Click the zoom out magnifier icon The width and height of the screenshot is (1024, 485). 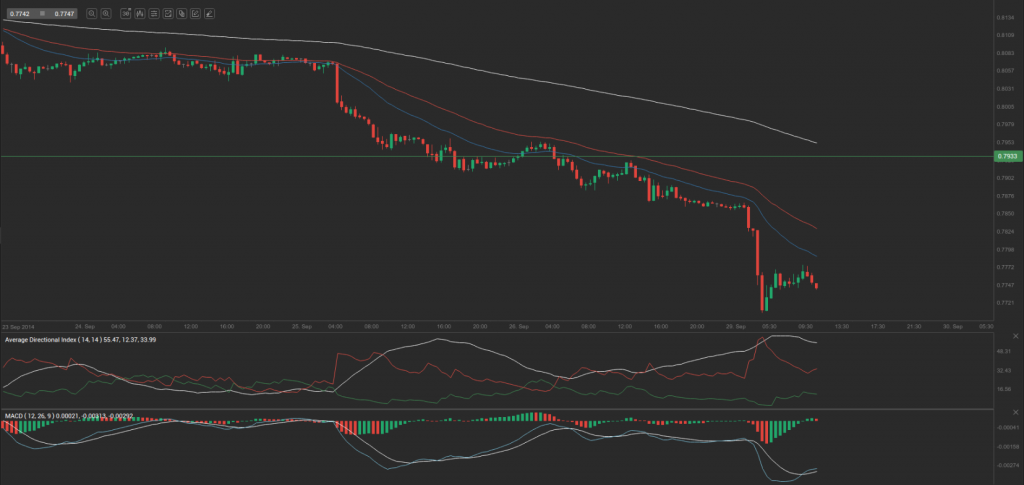coord(91,13)
